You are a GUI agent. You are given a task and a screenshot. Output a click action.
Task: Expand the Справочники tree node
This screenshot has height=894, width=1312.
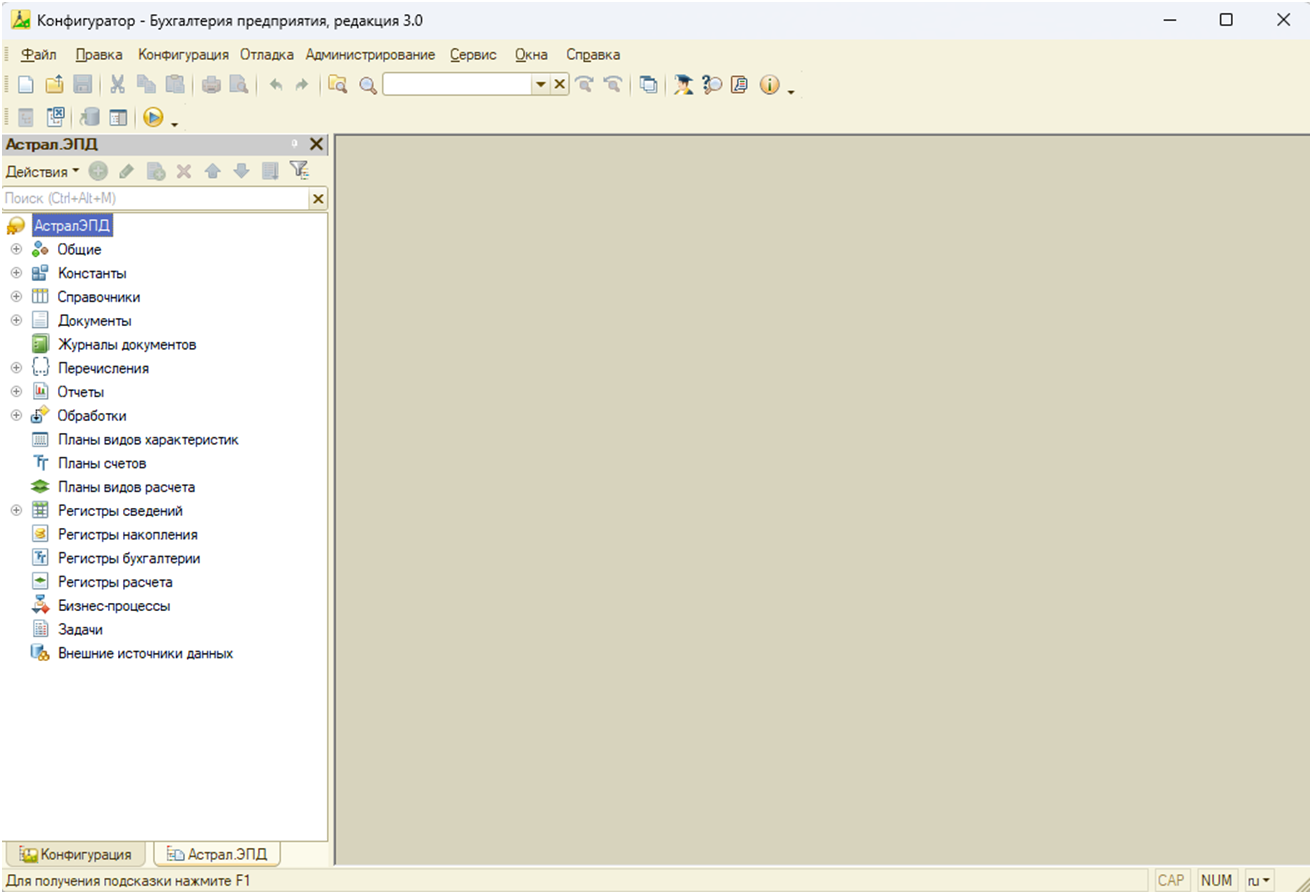point(16,297)
